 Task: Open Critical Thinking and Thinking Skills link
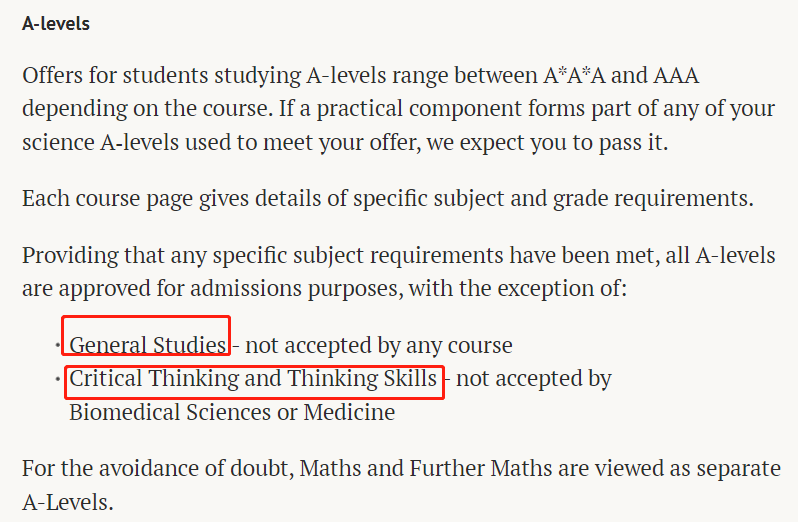click(253, 379)
